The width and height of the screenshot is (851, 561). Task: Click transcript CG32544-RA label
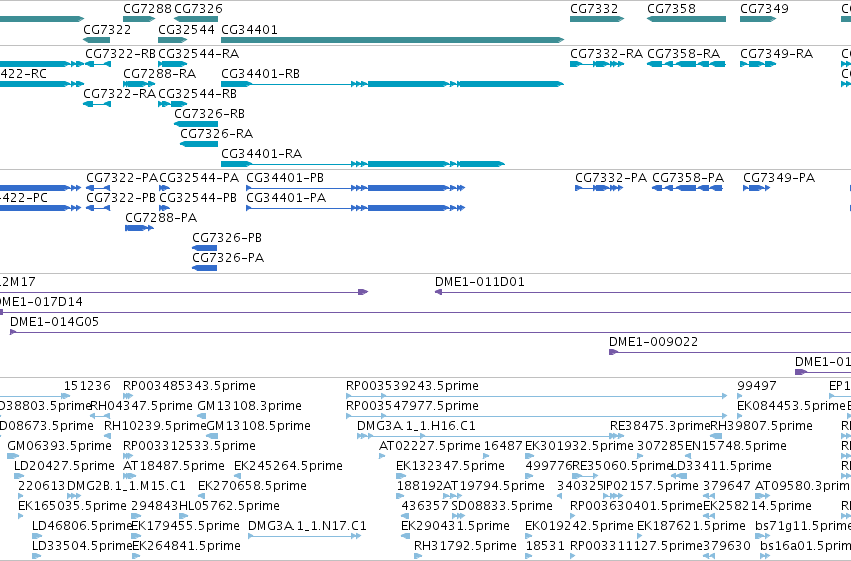coord(199,53)
